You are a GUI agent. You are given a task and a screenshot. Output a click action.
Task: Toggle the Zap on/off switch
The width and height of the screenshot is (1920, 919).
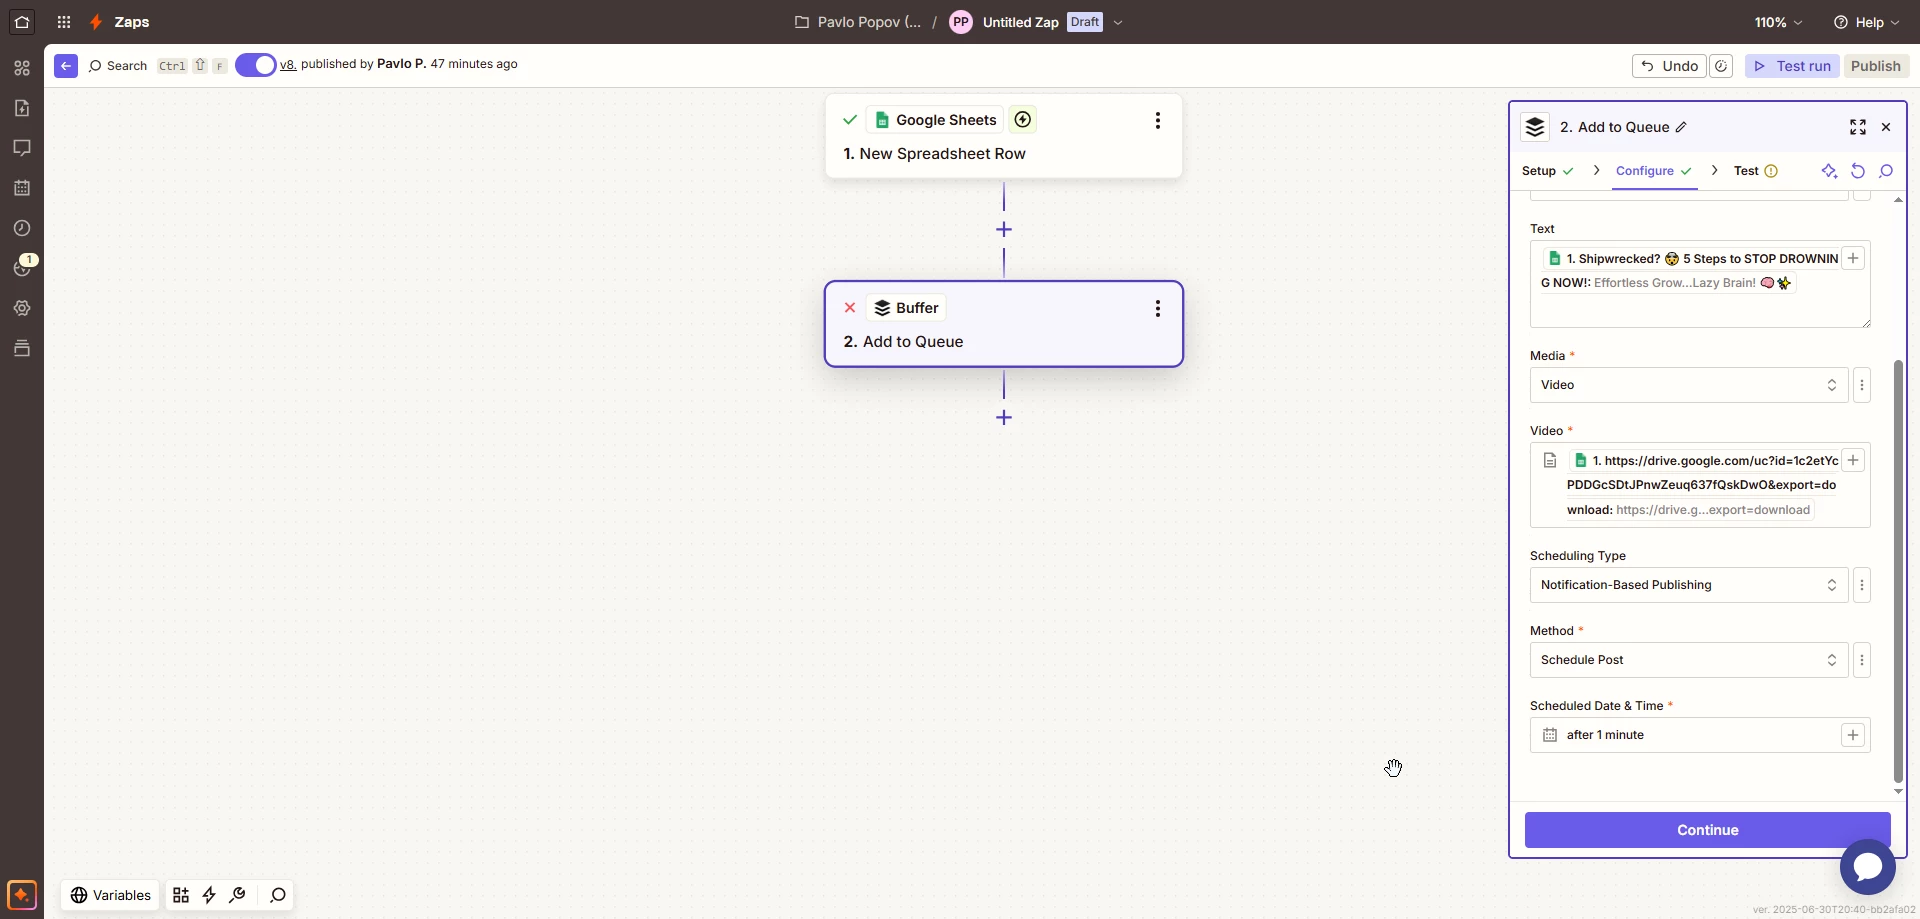[x=256, y=65]
